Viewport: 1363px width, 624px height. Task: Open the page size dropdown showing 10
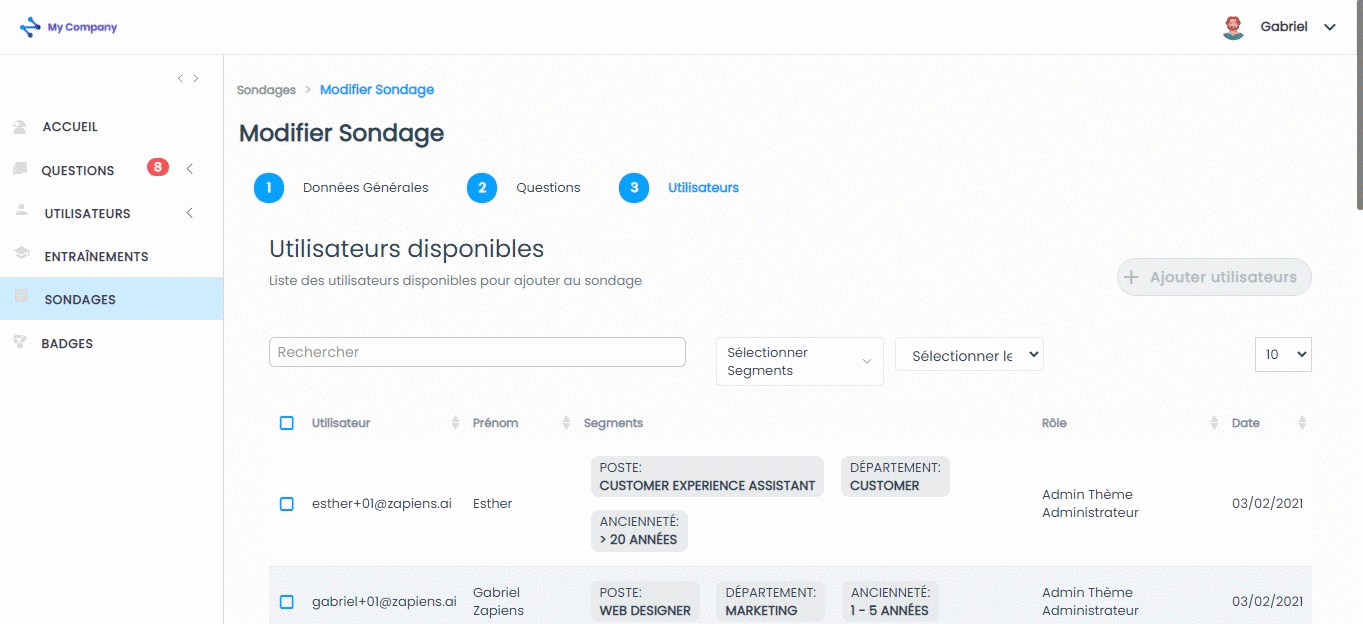pyautogui.click(x=1283, y=354)
